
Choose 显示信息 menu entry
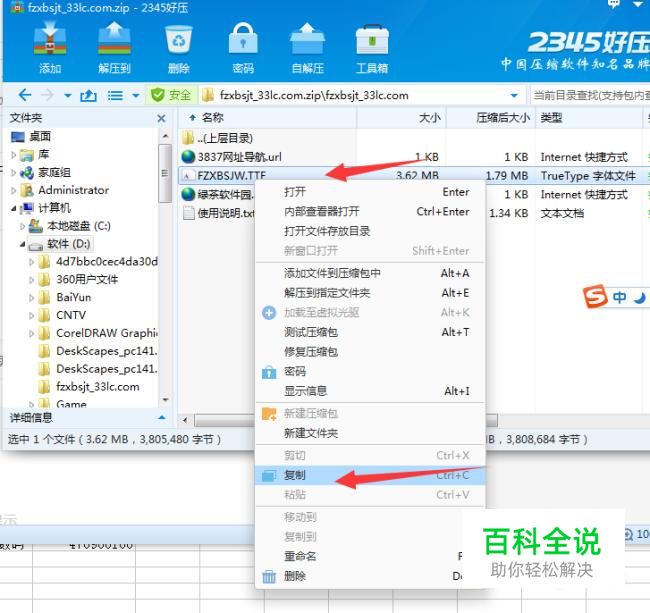click(x=370, y=391)
